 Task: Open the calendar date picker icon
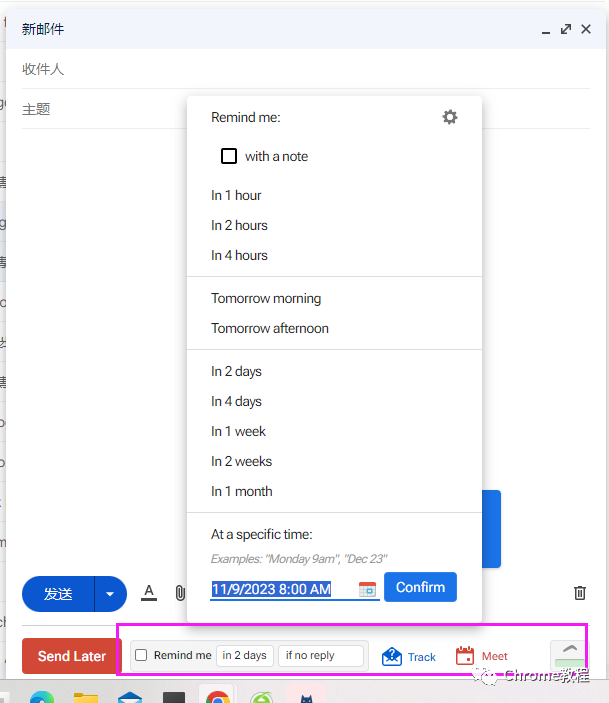click(x=367, y=589)
